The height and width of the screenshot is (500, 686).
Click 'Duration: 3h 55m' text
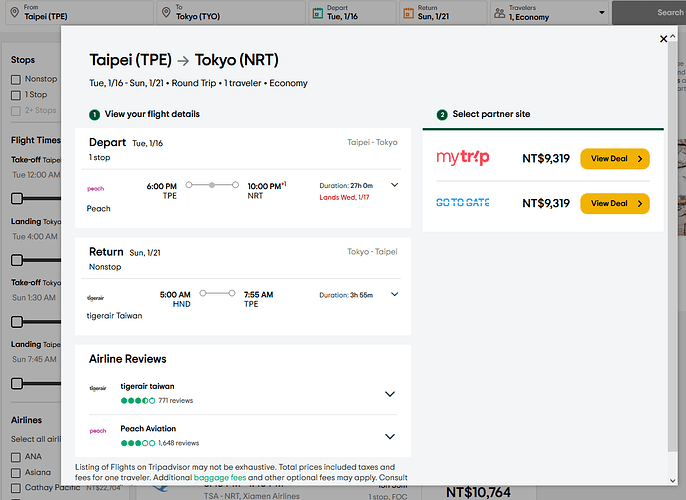pyautogui.click(x=346, y=295)
